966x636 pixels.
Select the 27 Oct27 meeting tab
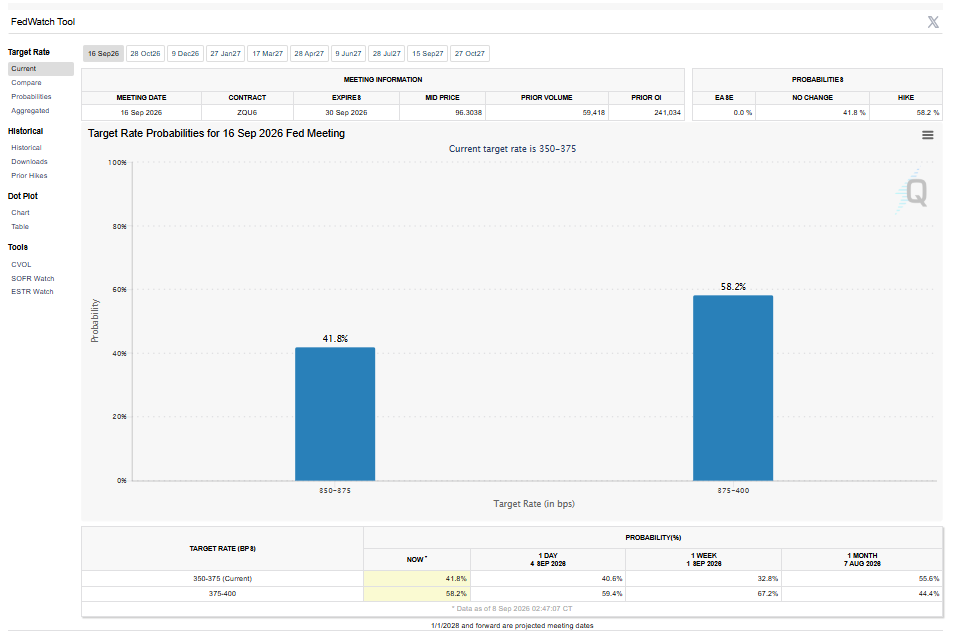pyautogui.click(x=470, y=54)
